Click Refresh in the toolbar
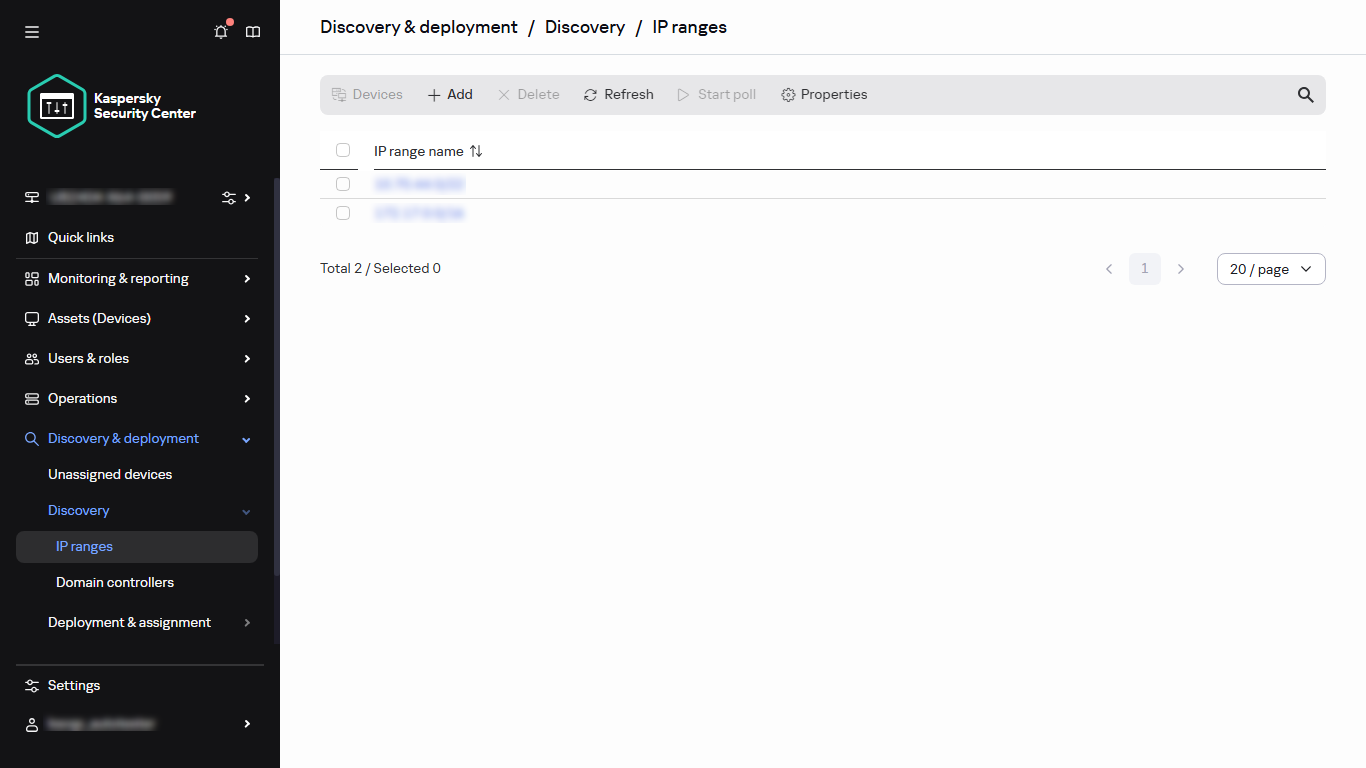1366x768 pixels. [x=618, y=95]
